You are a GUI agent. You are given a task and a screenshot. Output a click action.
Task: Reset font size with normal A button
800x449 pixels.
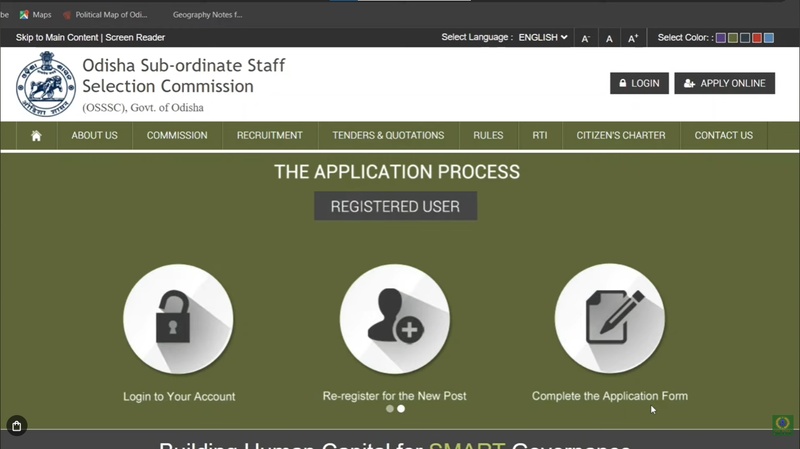click(609, 38)
